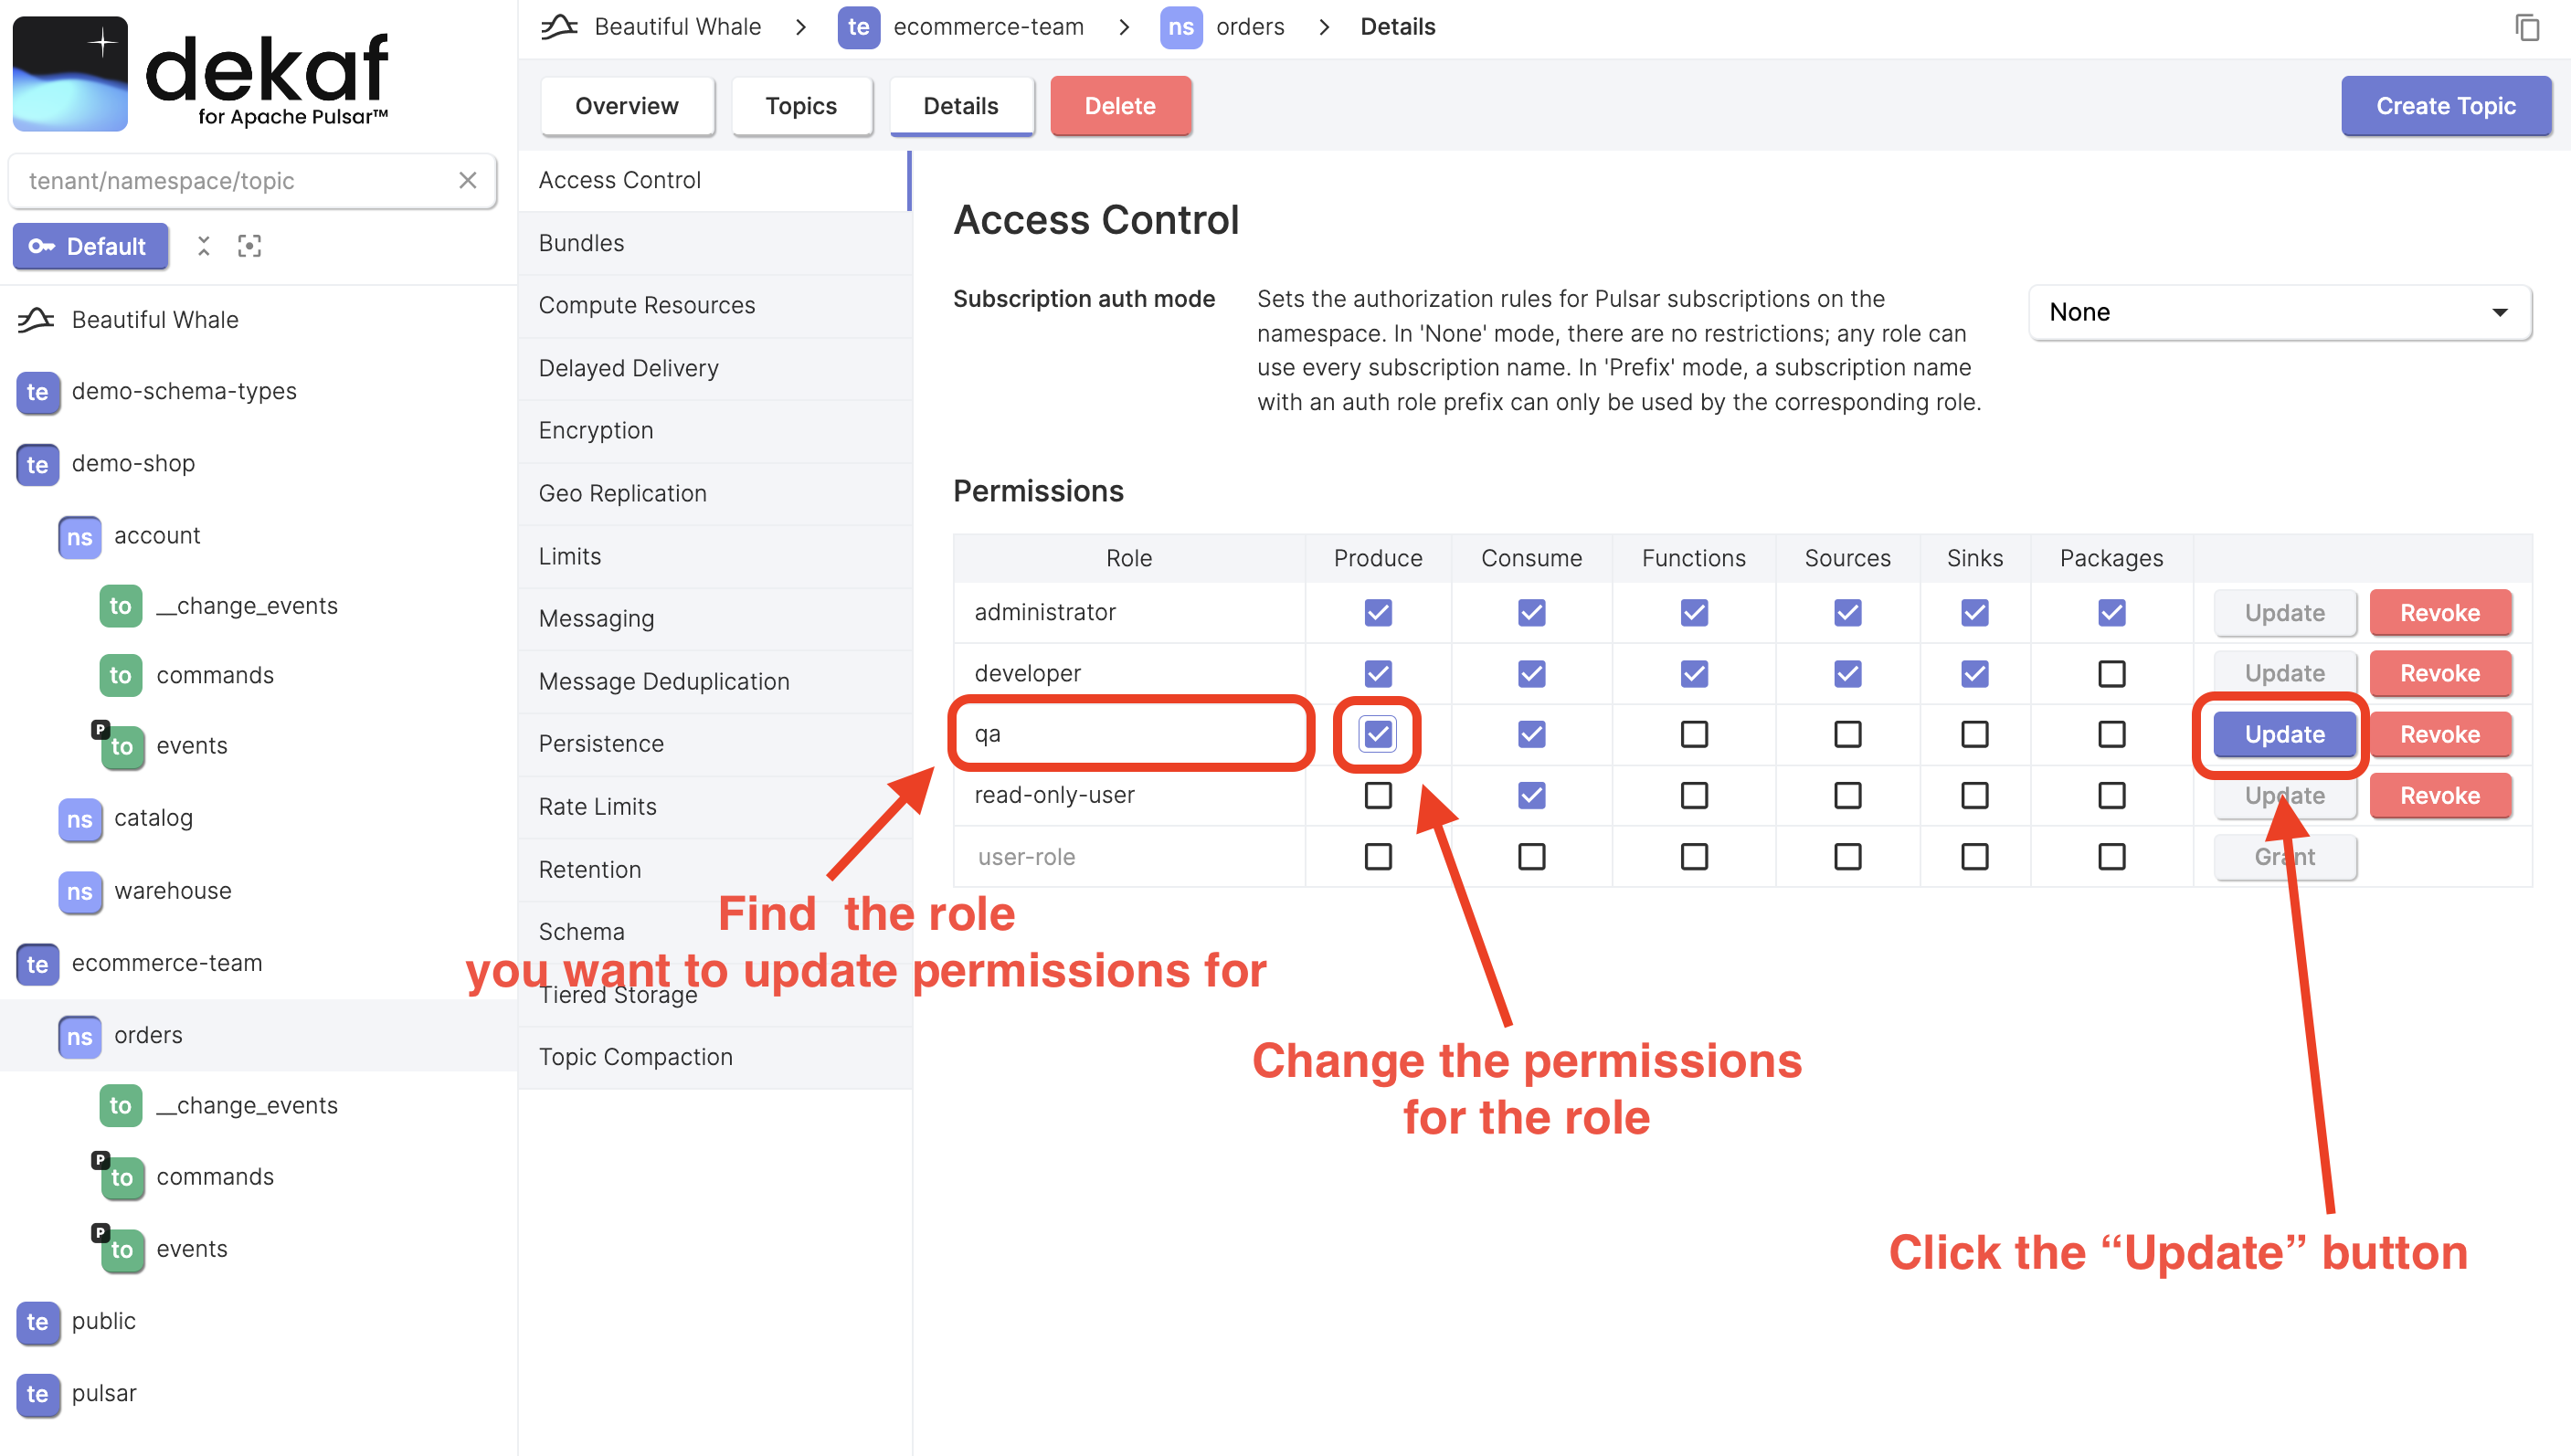
Task: Click the copy icon at top right
Action: tap(2527, 27)
